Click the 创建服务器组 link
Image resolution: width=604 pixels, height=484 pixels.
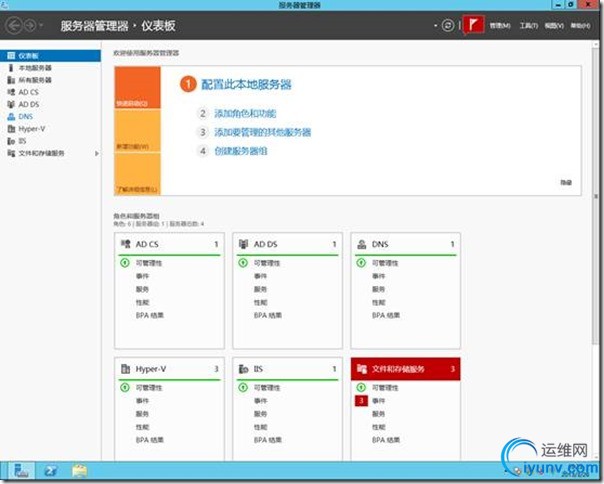click(x=241, y=151)
